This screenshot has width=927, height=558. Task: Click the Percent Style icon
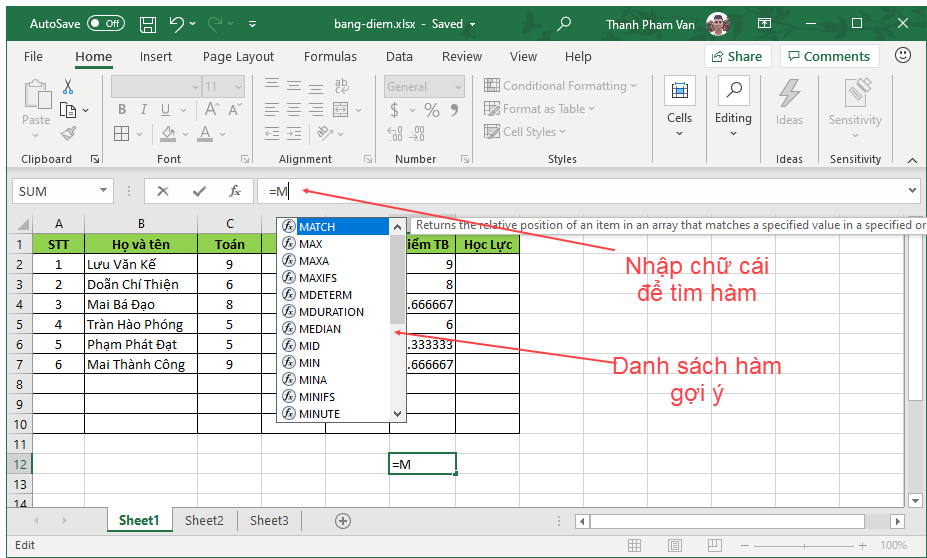[x=432, y=110]
